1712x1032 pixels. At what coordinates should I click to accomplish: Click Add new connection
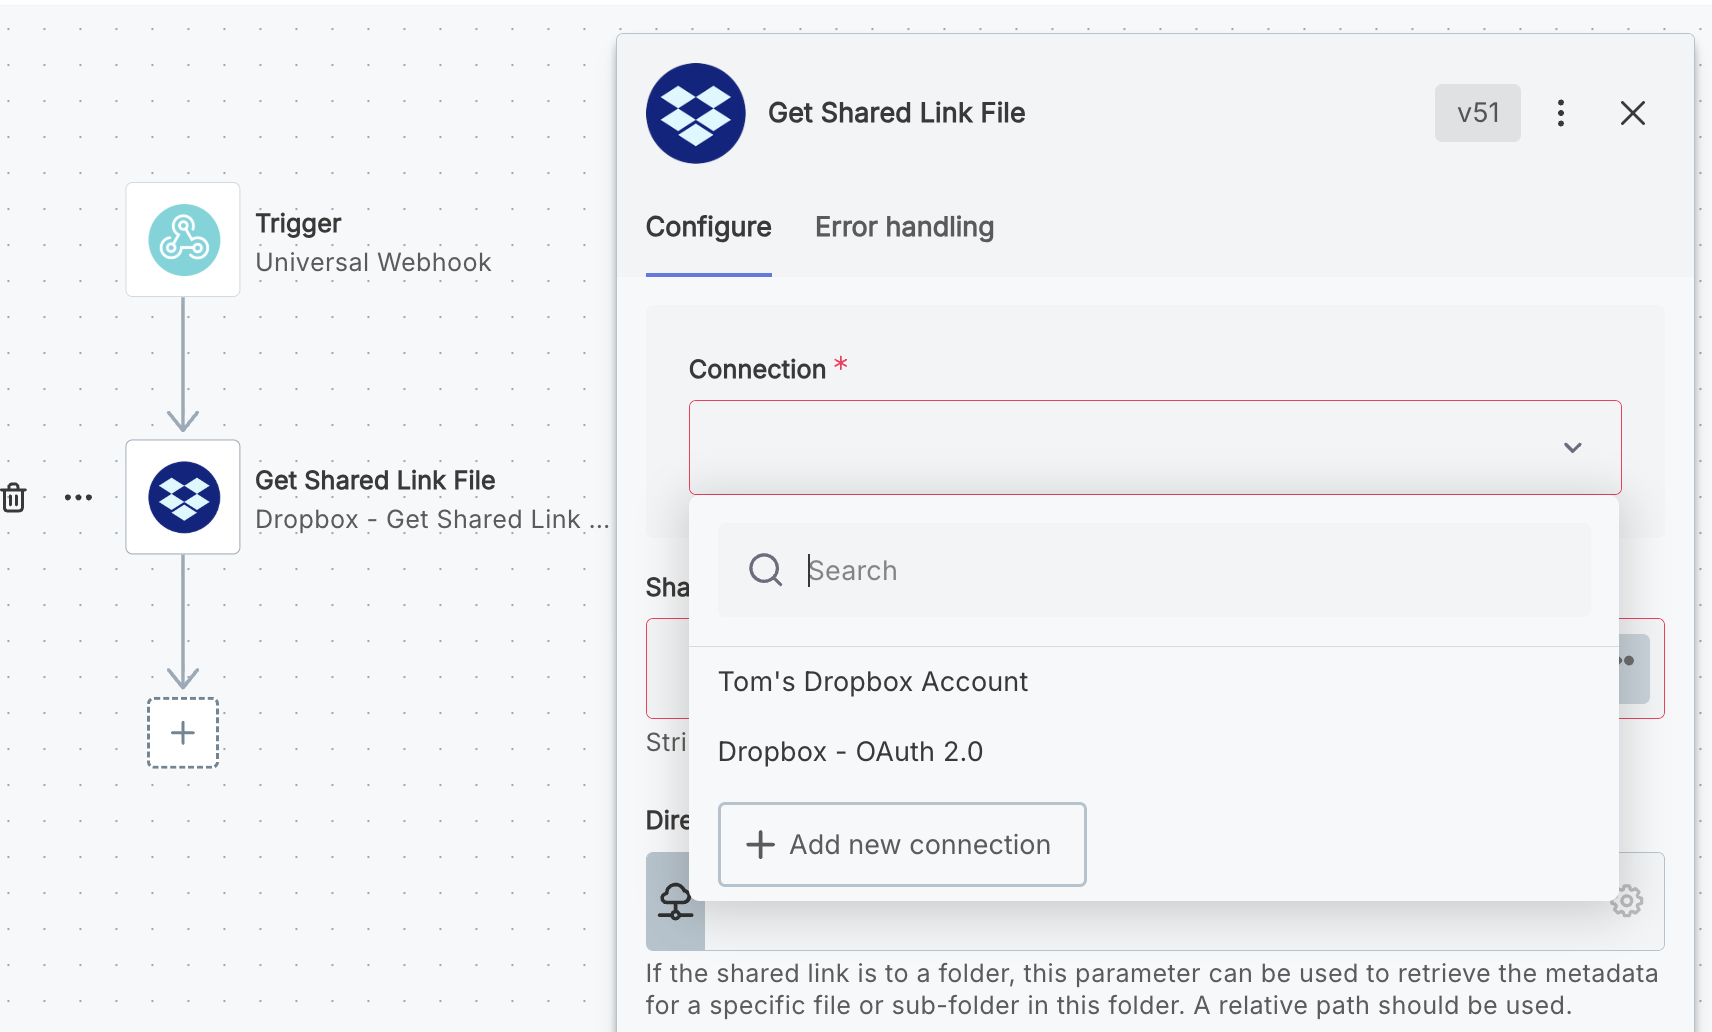[901, 844]
